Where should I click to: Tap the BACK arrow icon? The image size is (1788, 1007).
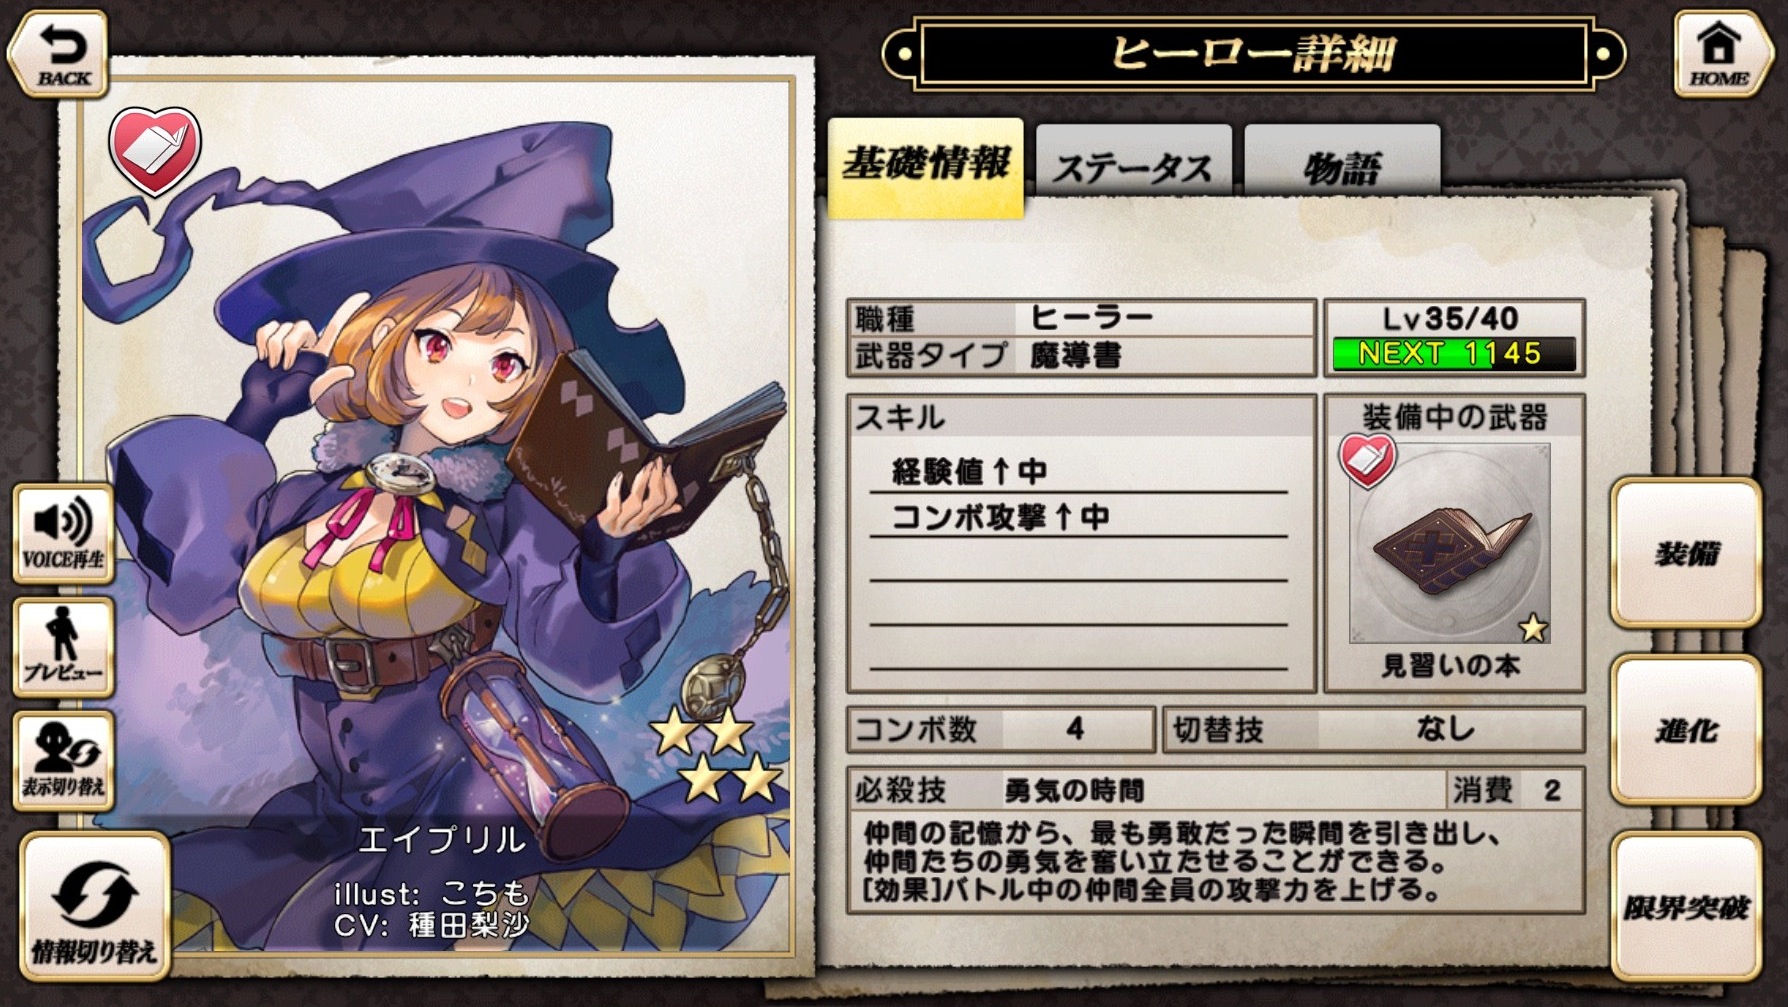[58, 54]
